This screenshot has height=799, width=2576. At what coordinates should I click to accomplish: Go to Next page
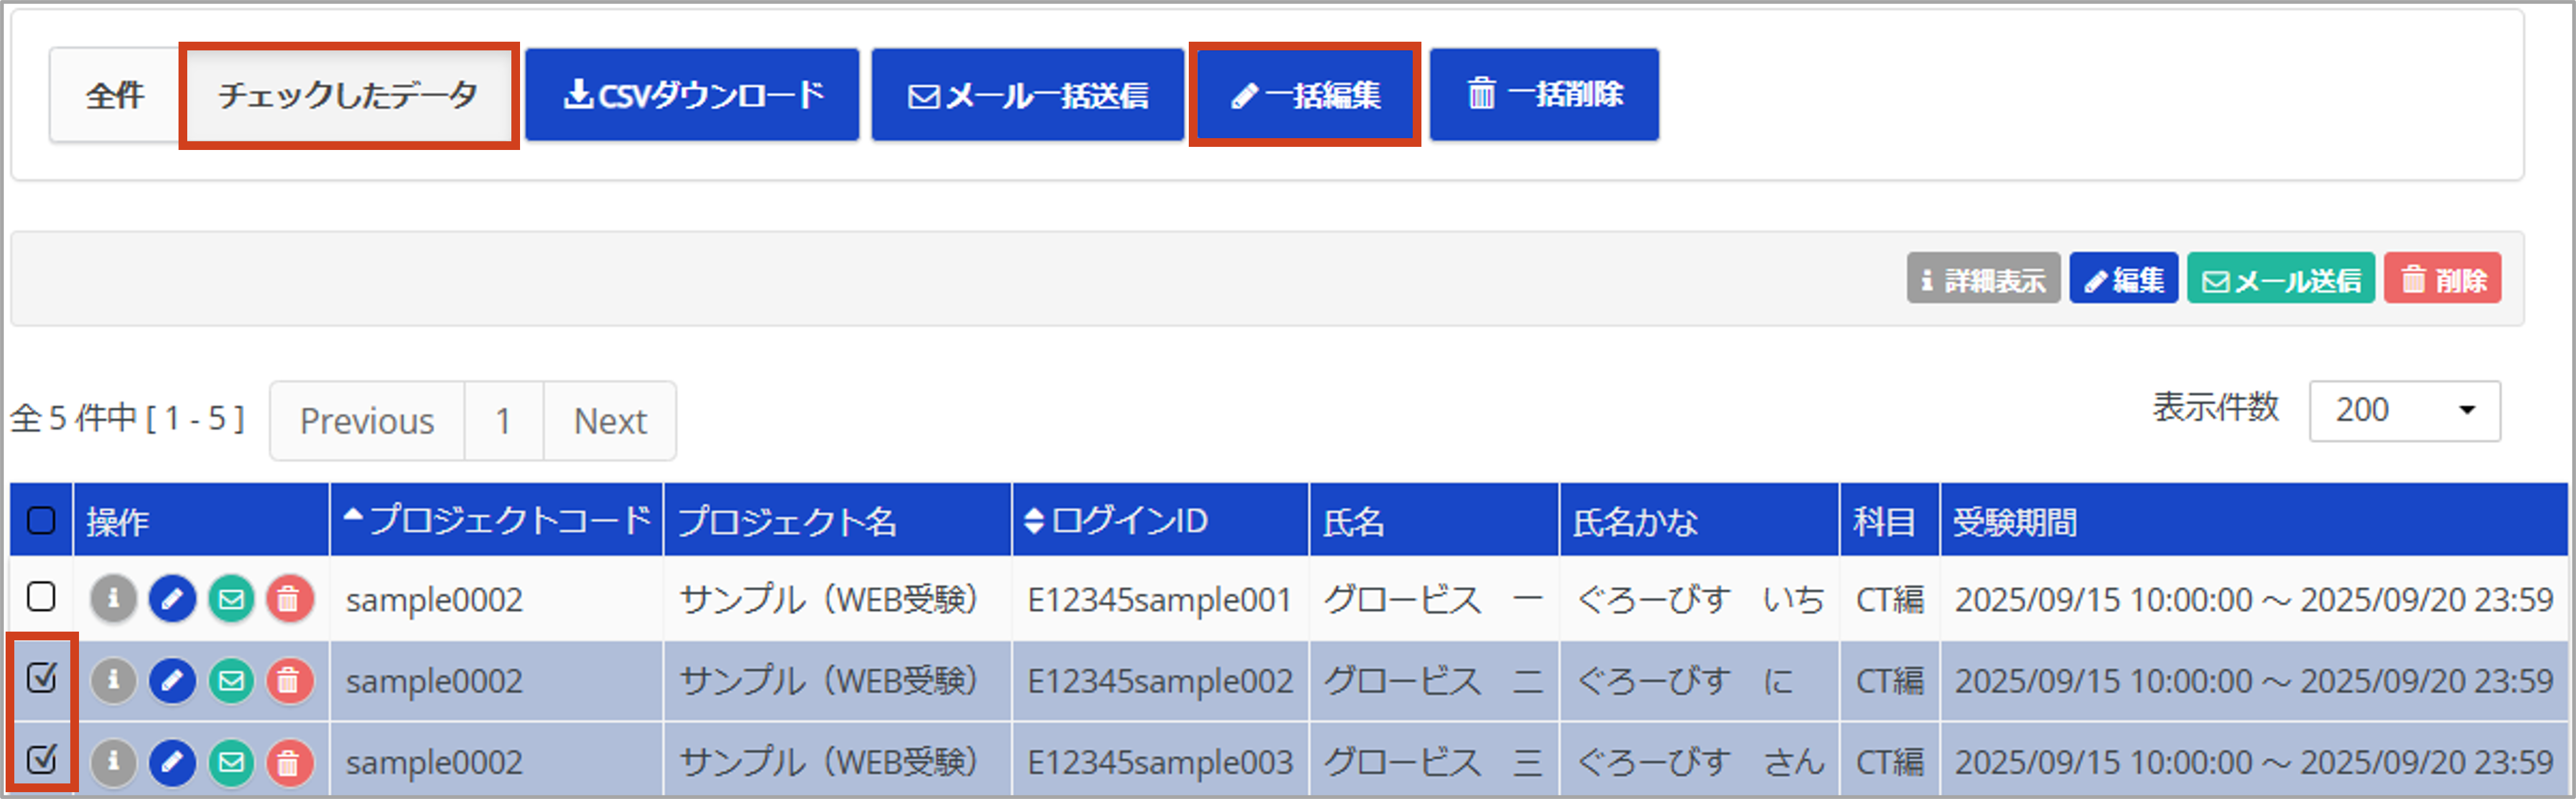point(610,421)
